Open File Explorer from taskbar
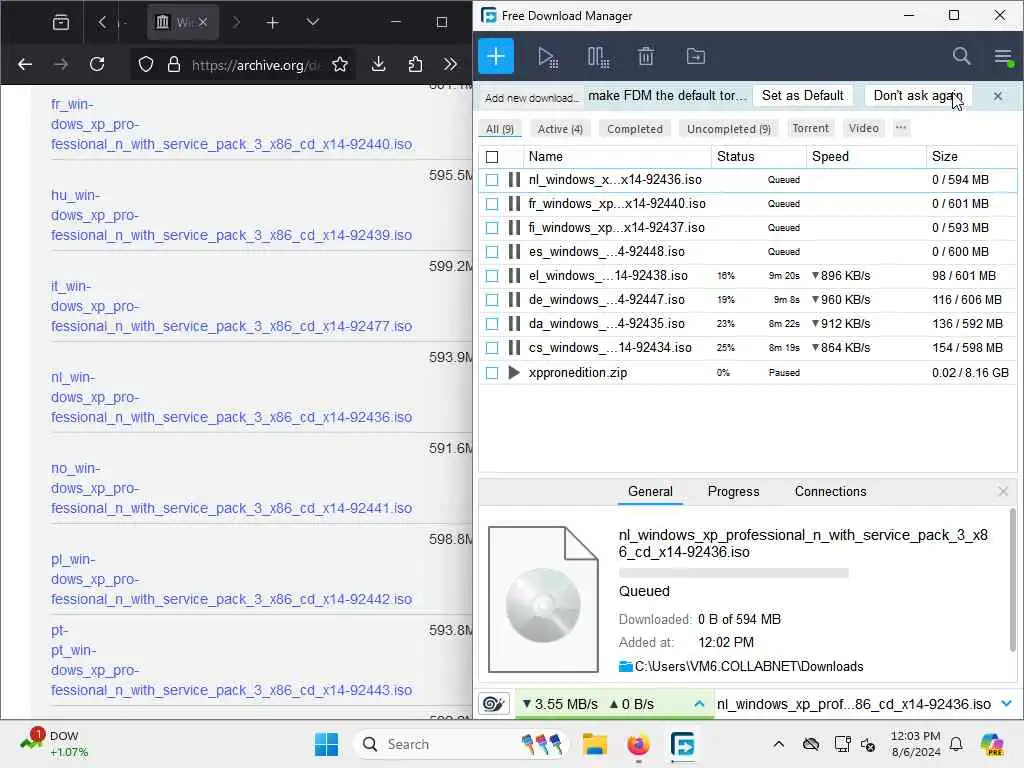This screenshot has height=768, width=1024. (x=594, y=744)
